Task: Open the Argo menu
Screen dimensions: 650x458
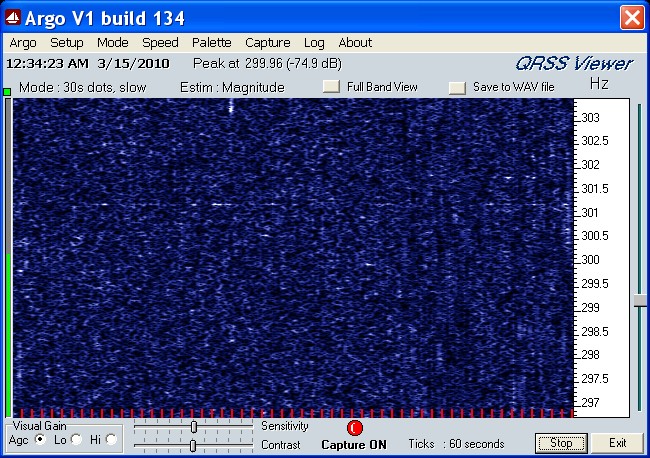Action: pos(23,43)
